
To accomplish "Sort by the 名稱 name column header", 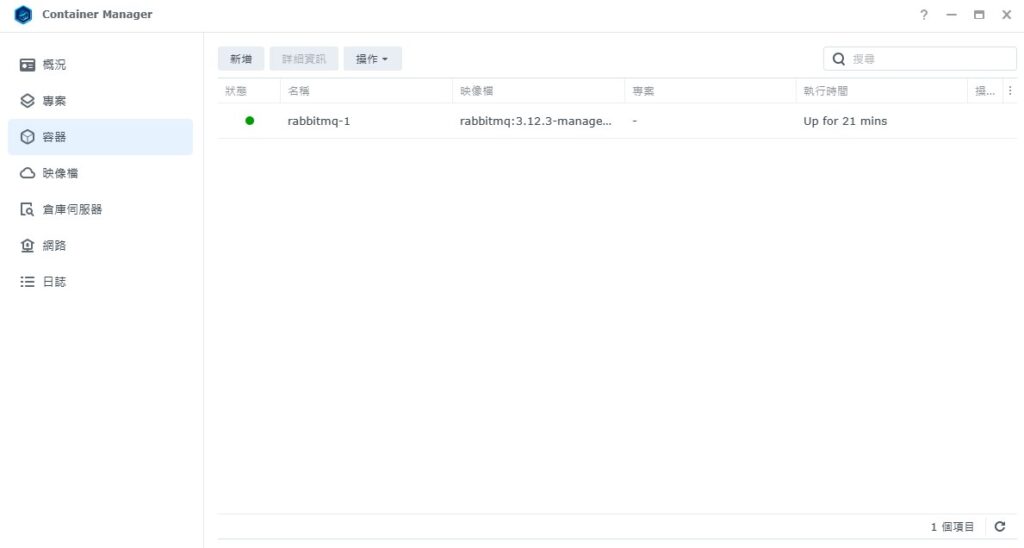I will pyautogui.click(x=366, y=91).
